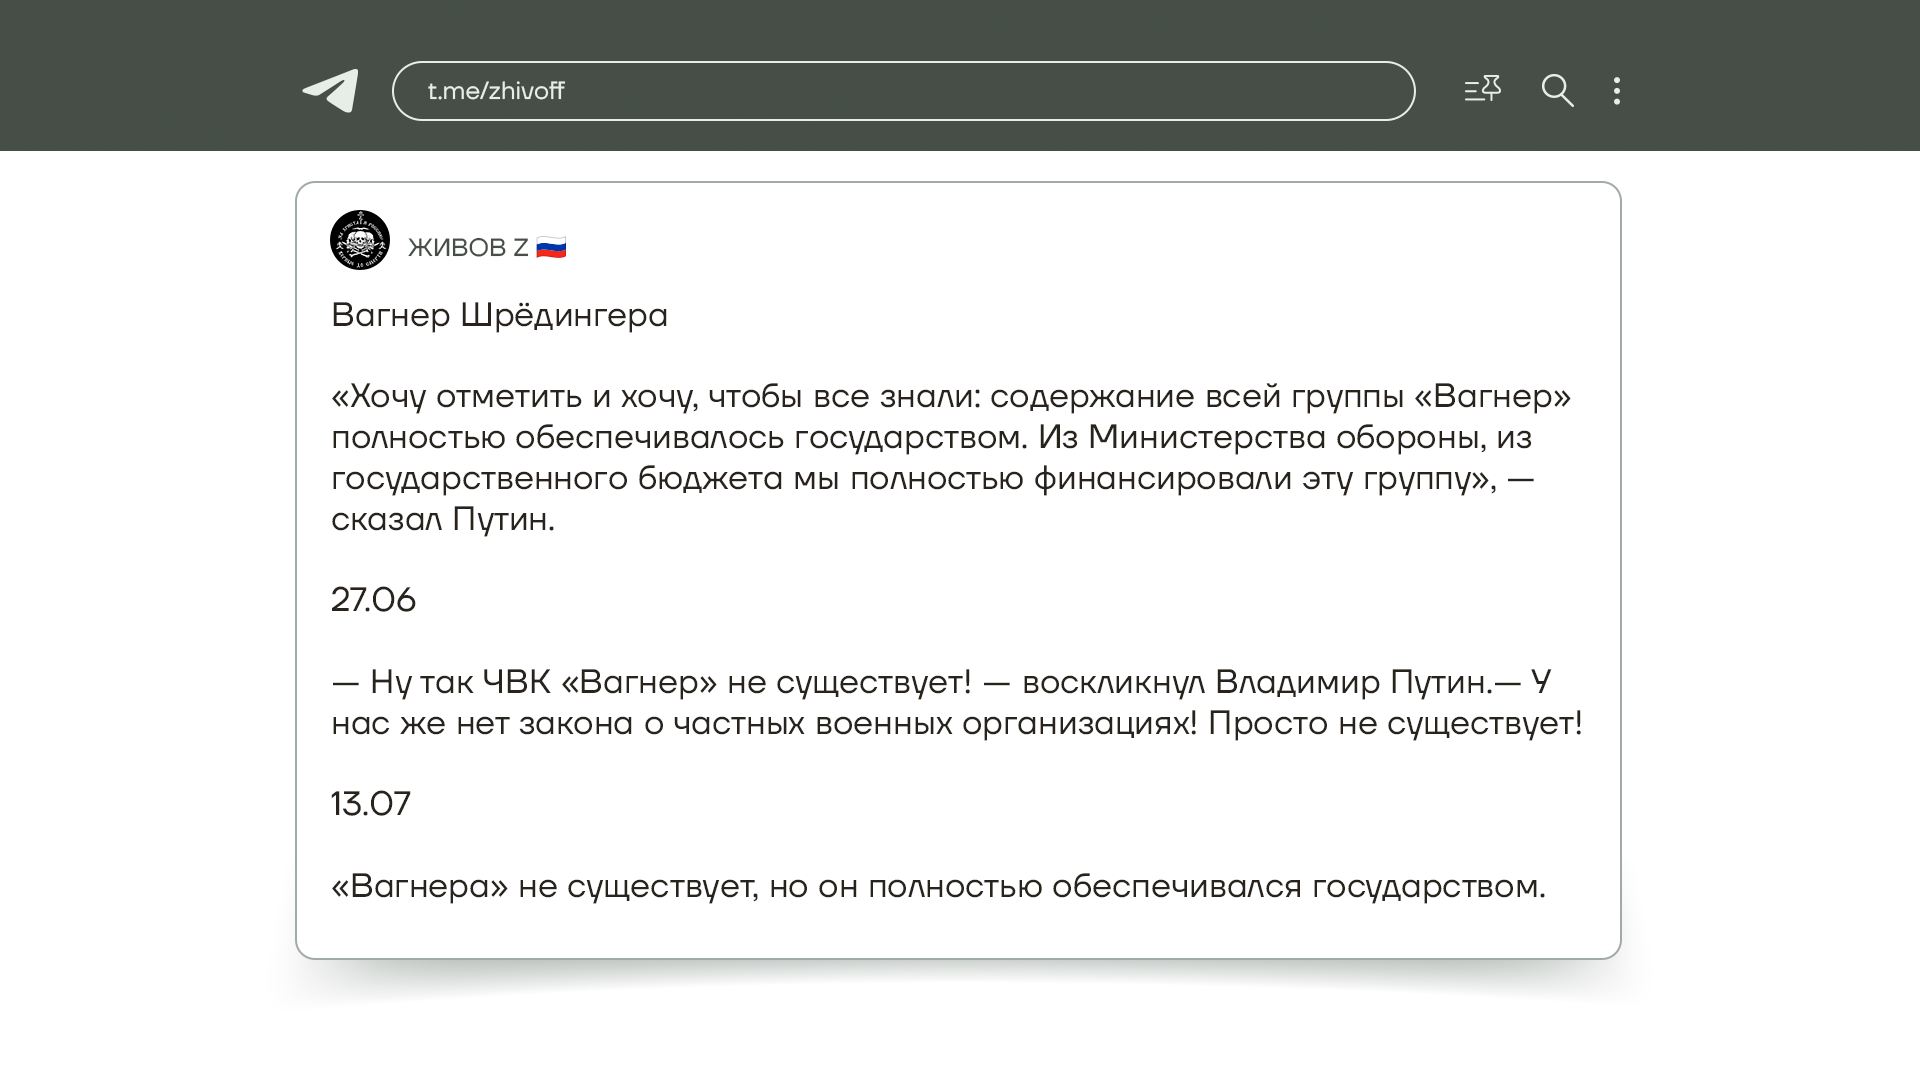Click the words сказал Путин
Image resolution: width=1920 pixels, height=1080 pixels.
pos(442,520)
